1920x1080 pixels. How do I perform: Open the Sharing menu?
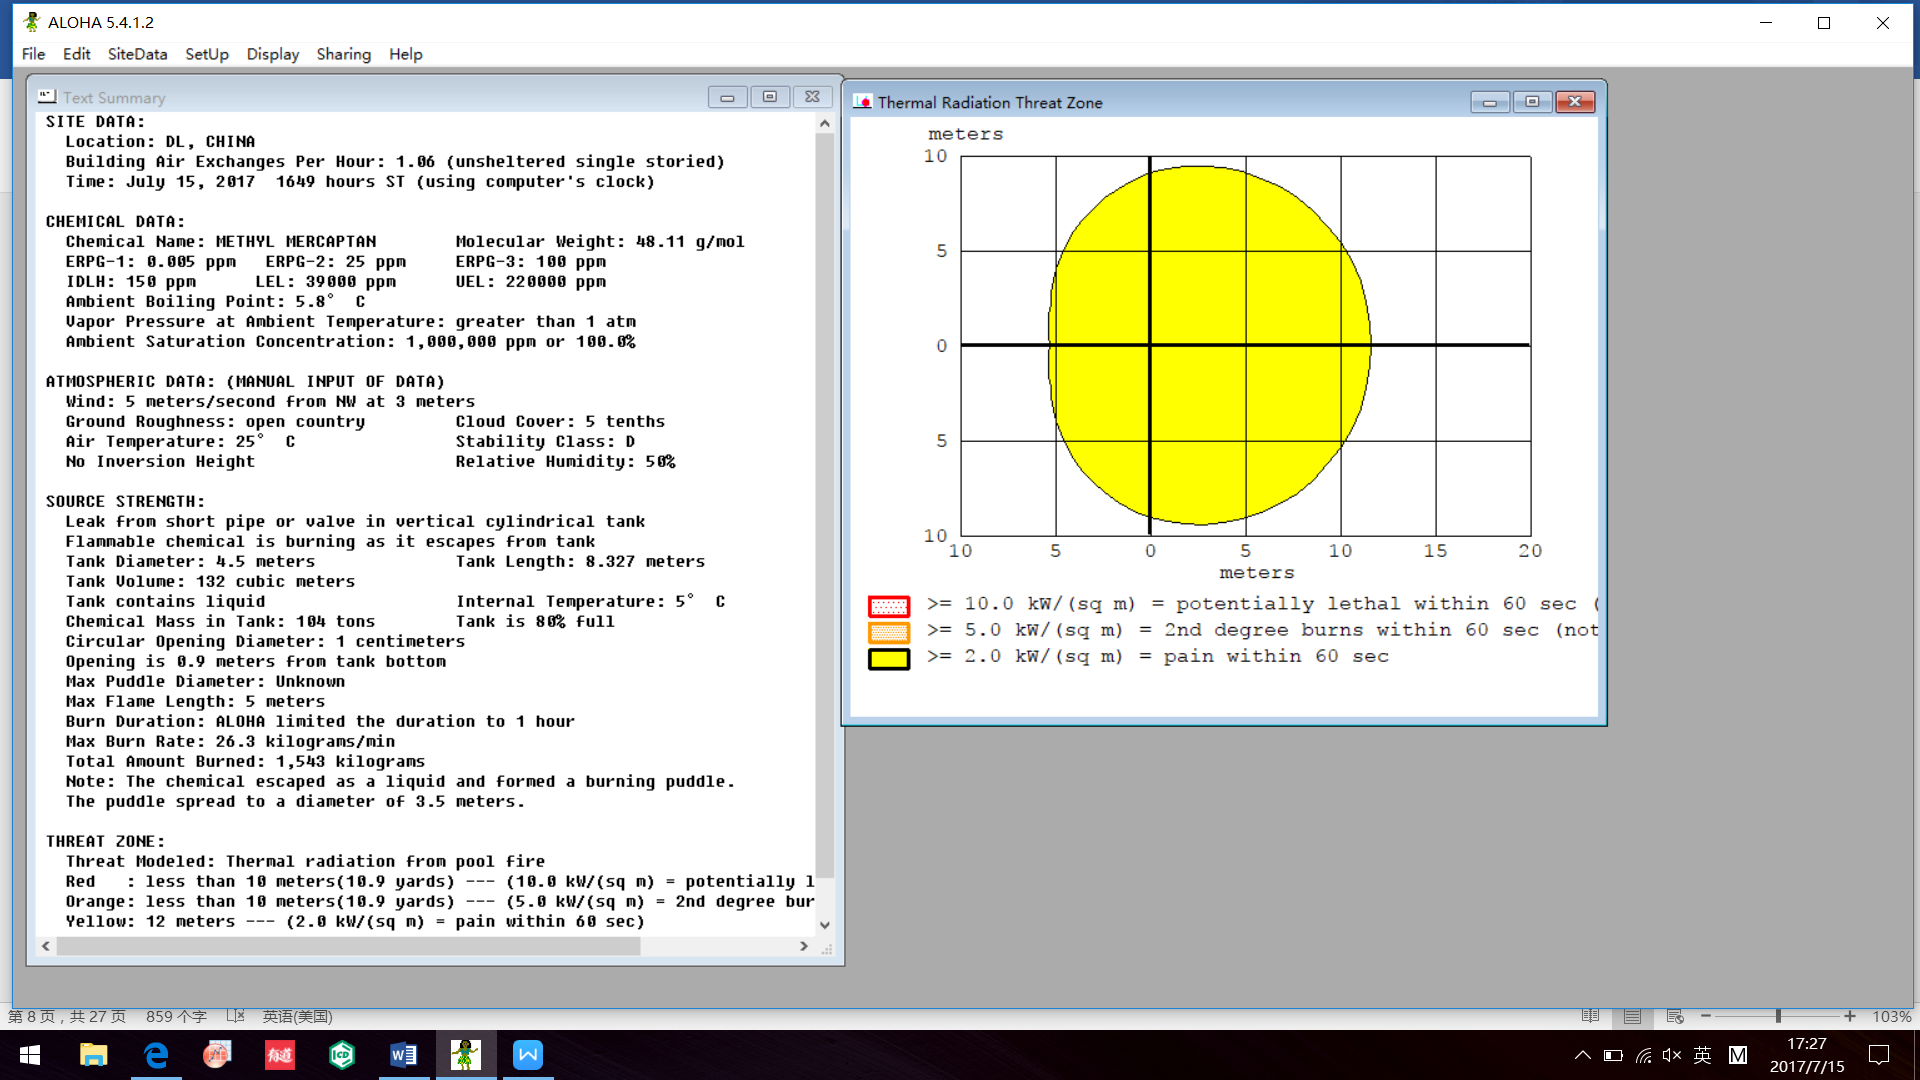(343, 54)
